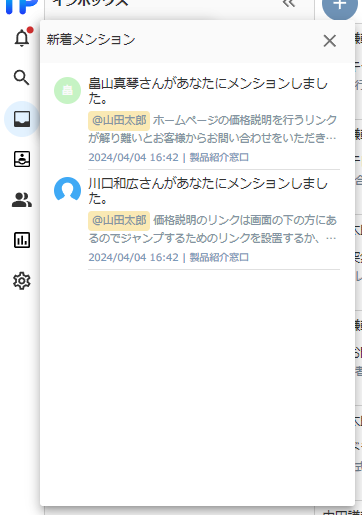Click the 新着メンション panel title
This screenshot has height=515, width=362.
(91, 40)
